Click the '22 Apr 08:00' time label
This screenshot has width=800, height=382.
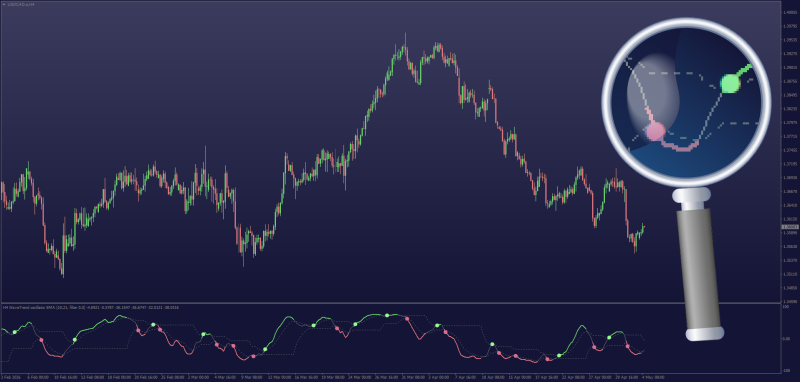click(x=573, y=377)
